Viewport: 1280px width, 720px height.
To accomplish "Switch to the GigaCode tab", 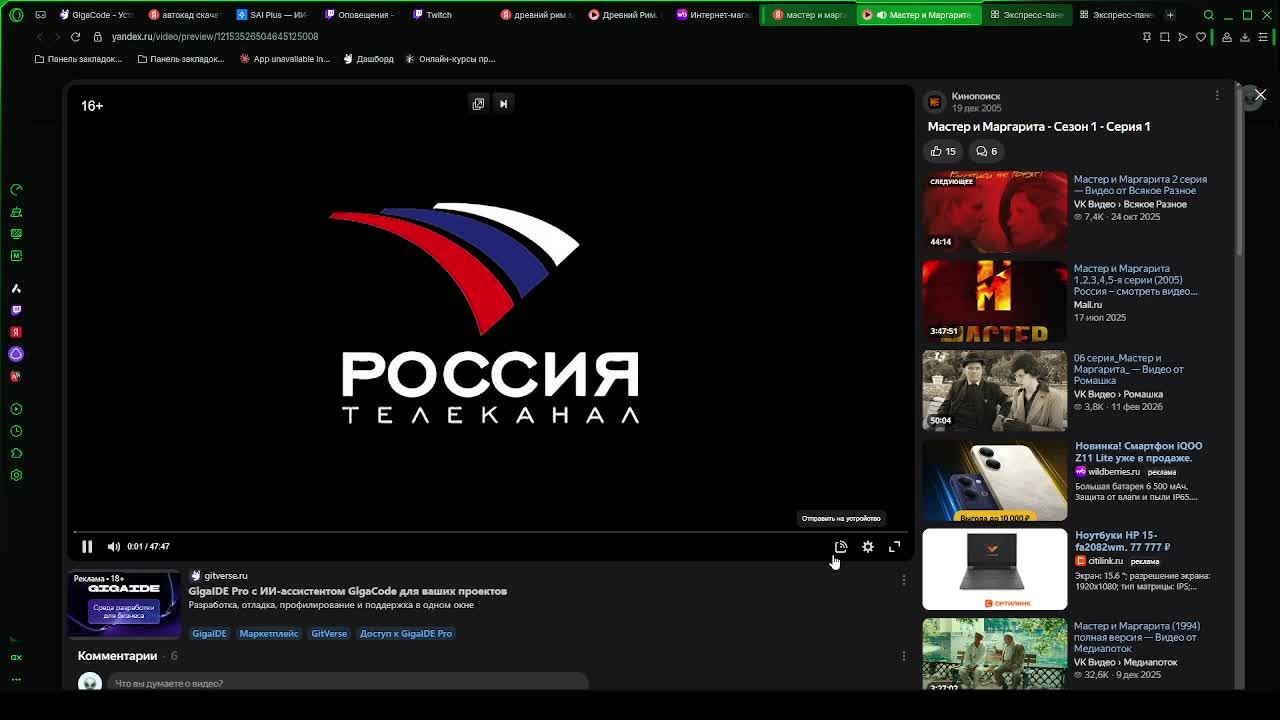I will (x=95, y=14).
